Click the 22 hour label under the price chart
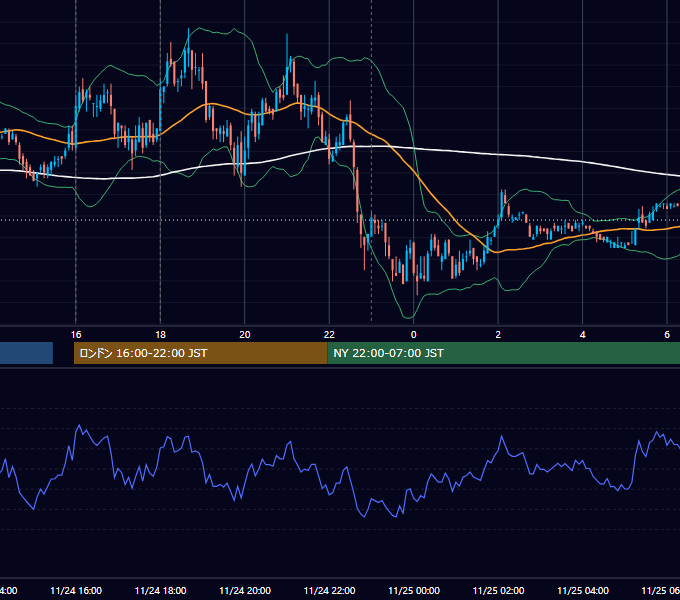Image resolution: width=680 pixels, height=600 pixels. pyautogui.click(x=329, y=335)
